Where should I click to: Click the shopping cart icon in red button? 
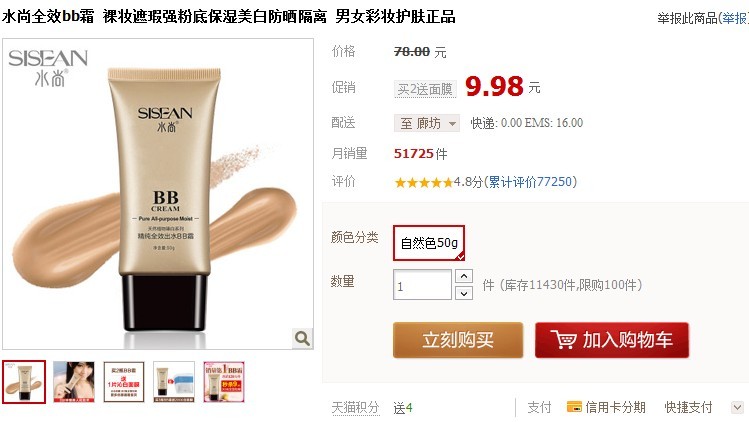click(x=563, y=340)
